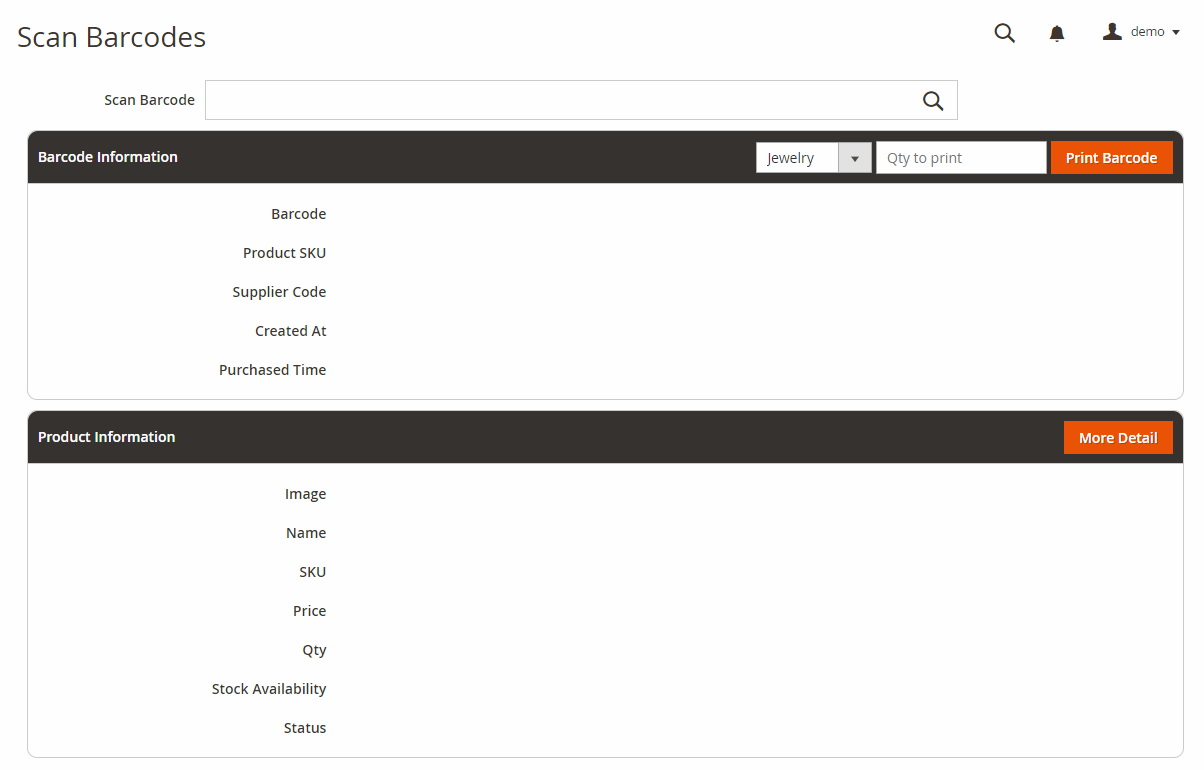The image size is (1204, 770).
Task: Click the Product Information header text
Action: 107,437
